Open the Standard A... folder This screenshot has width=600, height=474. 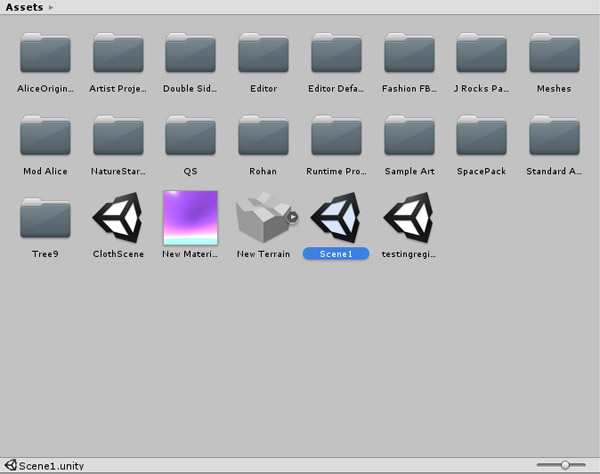pyautogui.click(x=554, y=135)
